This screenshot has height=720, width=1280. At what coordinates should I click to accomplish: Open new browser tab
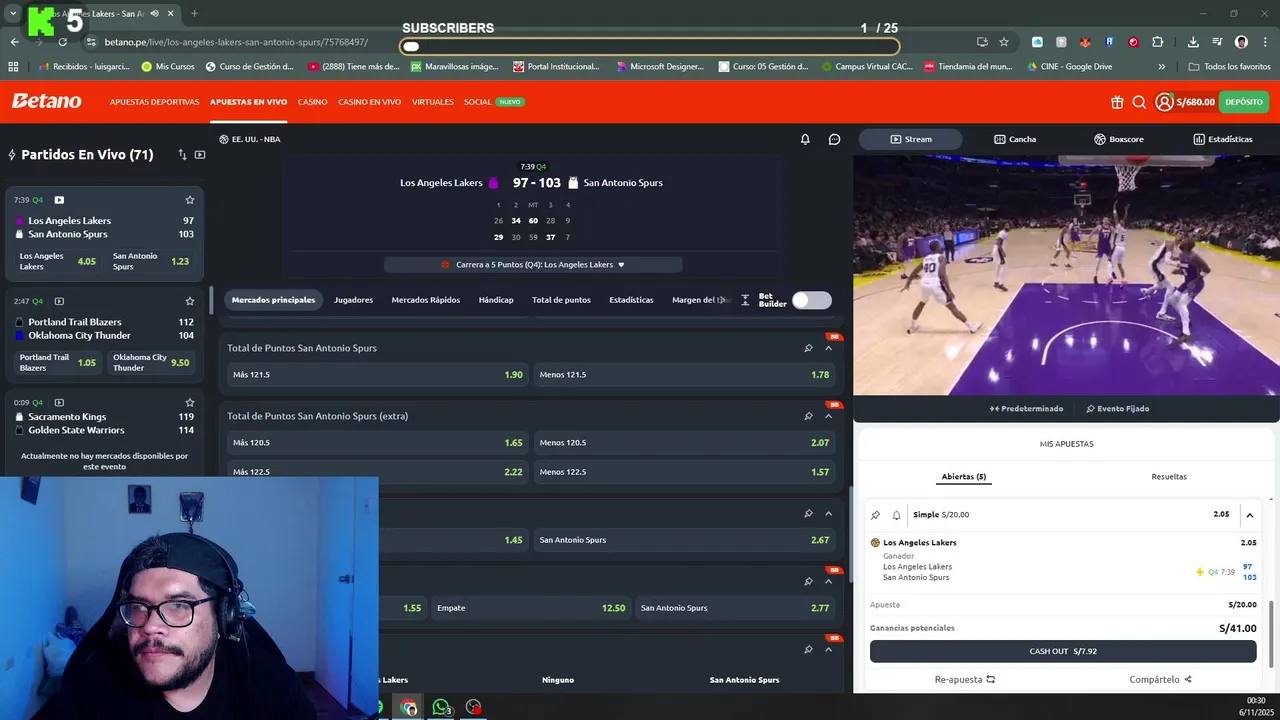tap(194, 13)
